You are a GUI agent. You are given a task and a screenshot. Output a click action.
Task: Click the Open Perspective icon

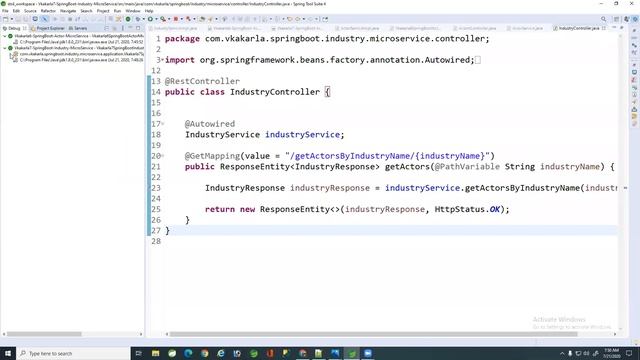point(616,19)
